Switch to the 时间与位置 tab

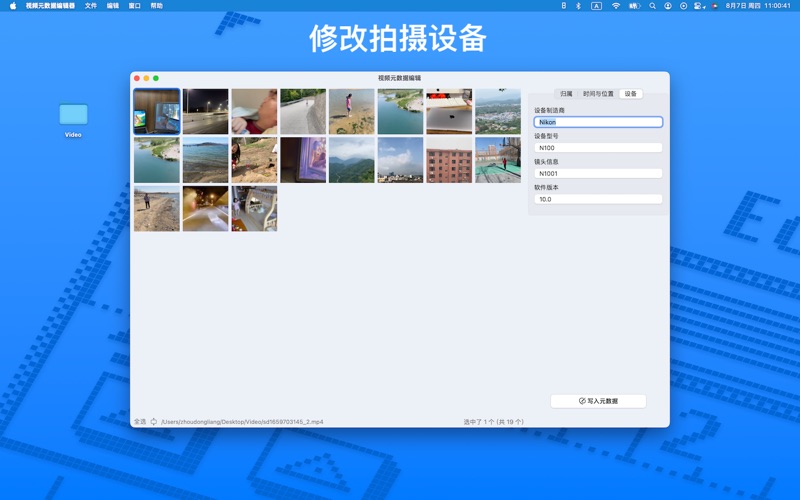(x=598, y=93)
